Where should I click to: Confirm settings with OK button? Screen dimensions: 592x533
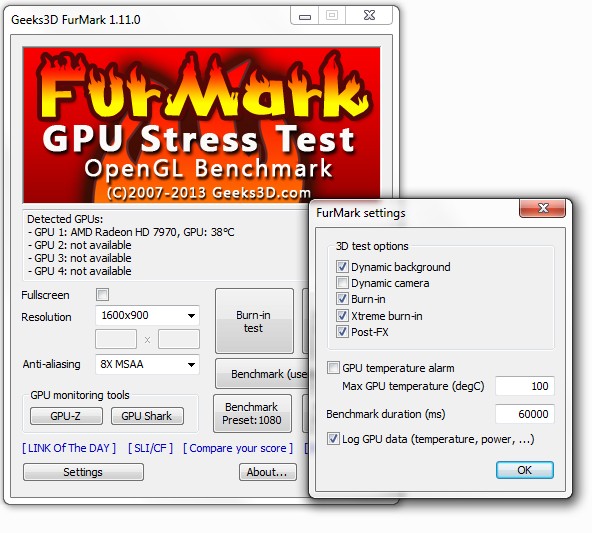[x=524, y=470]
